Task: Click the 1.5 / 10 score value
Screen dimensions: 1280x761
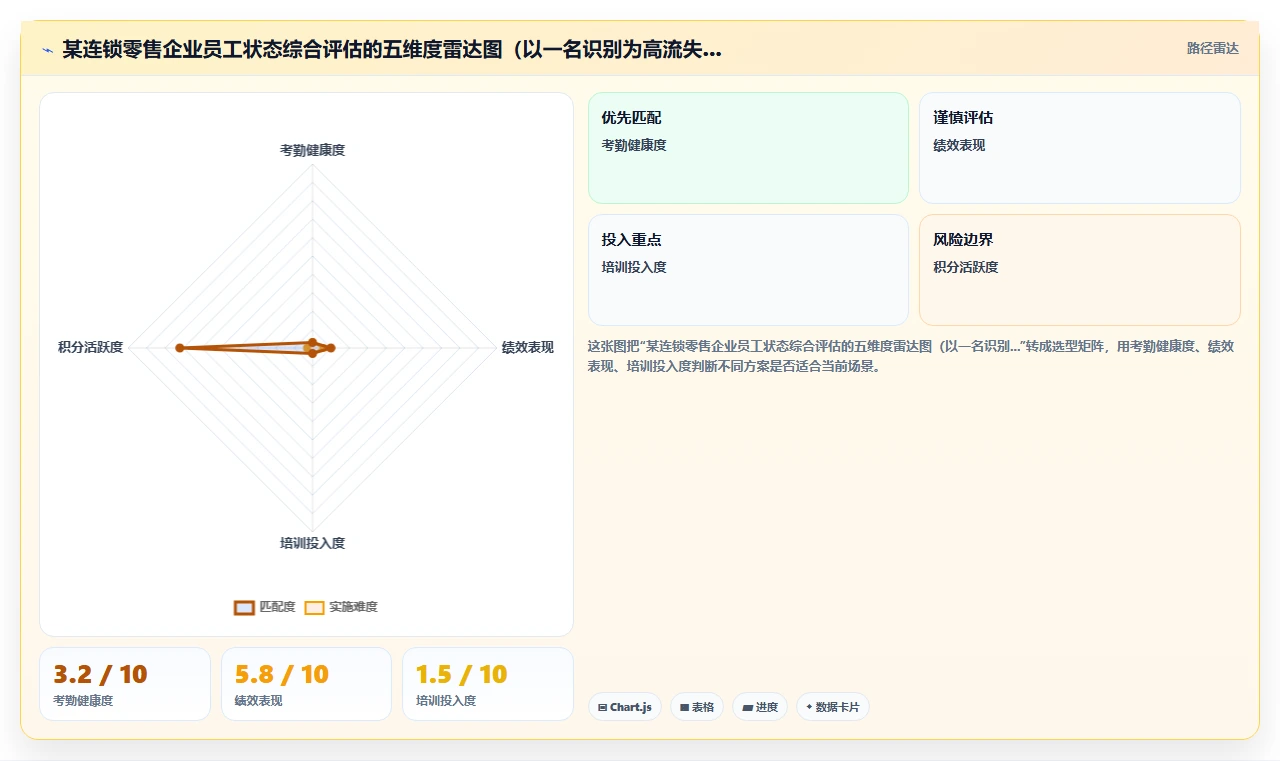Action: pos(462,674)
